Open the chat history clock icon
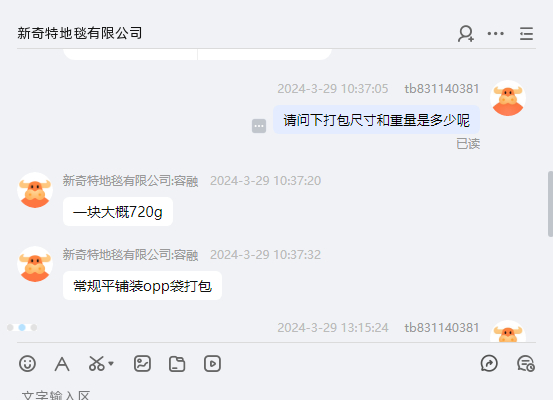553x400 pixels. click(526, 364)
